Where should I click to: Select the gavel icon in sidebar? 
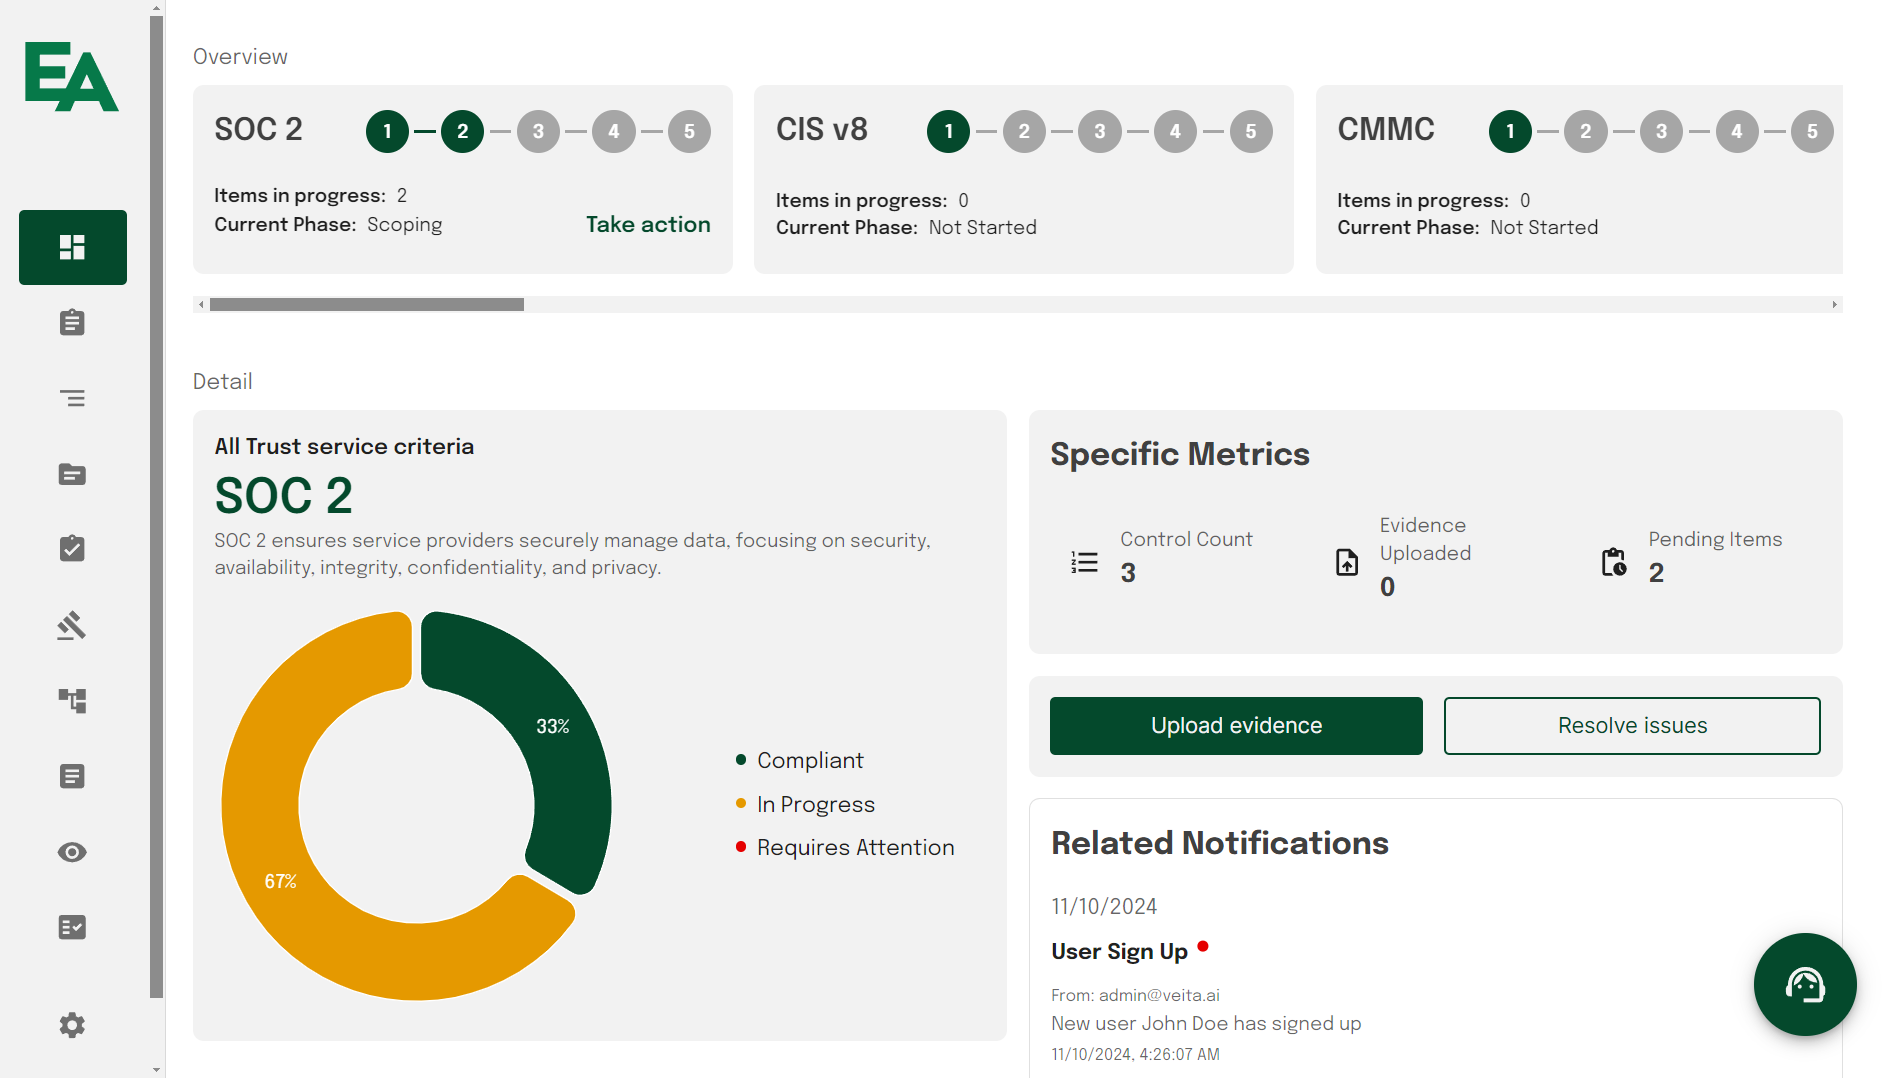72,625
